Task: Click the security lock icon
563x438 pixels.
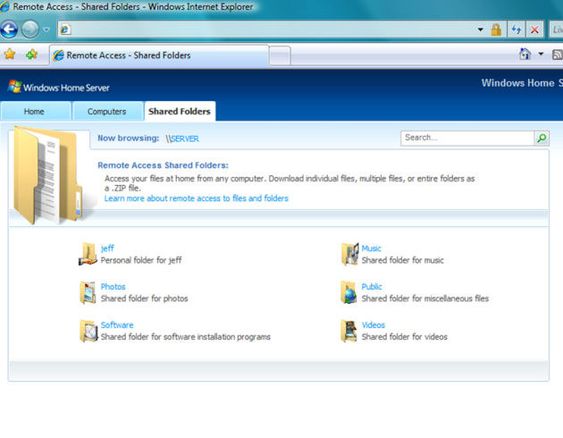Action: 496,29
